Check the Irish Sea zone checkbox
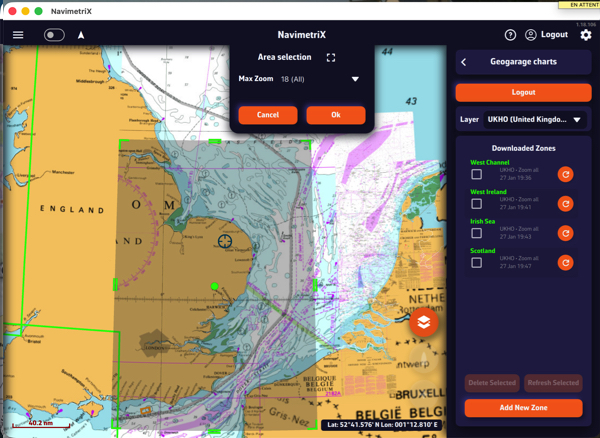 (476, 233)
